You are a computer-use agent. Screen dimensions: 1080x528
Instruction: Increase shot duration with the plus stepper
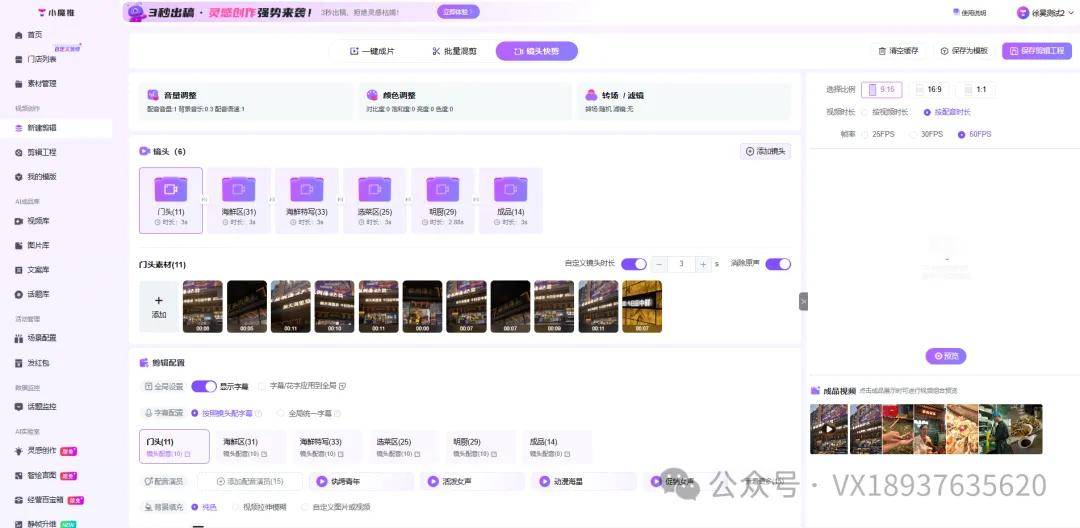point(704,264)
